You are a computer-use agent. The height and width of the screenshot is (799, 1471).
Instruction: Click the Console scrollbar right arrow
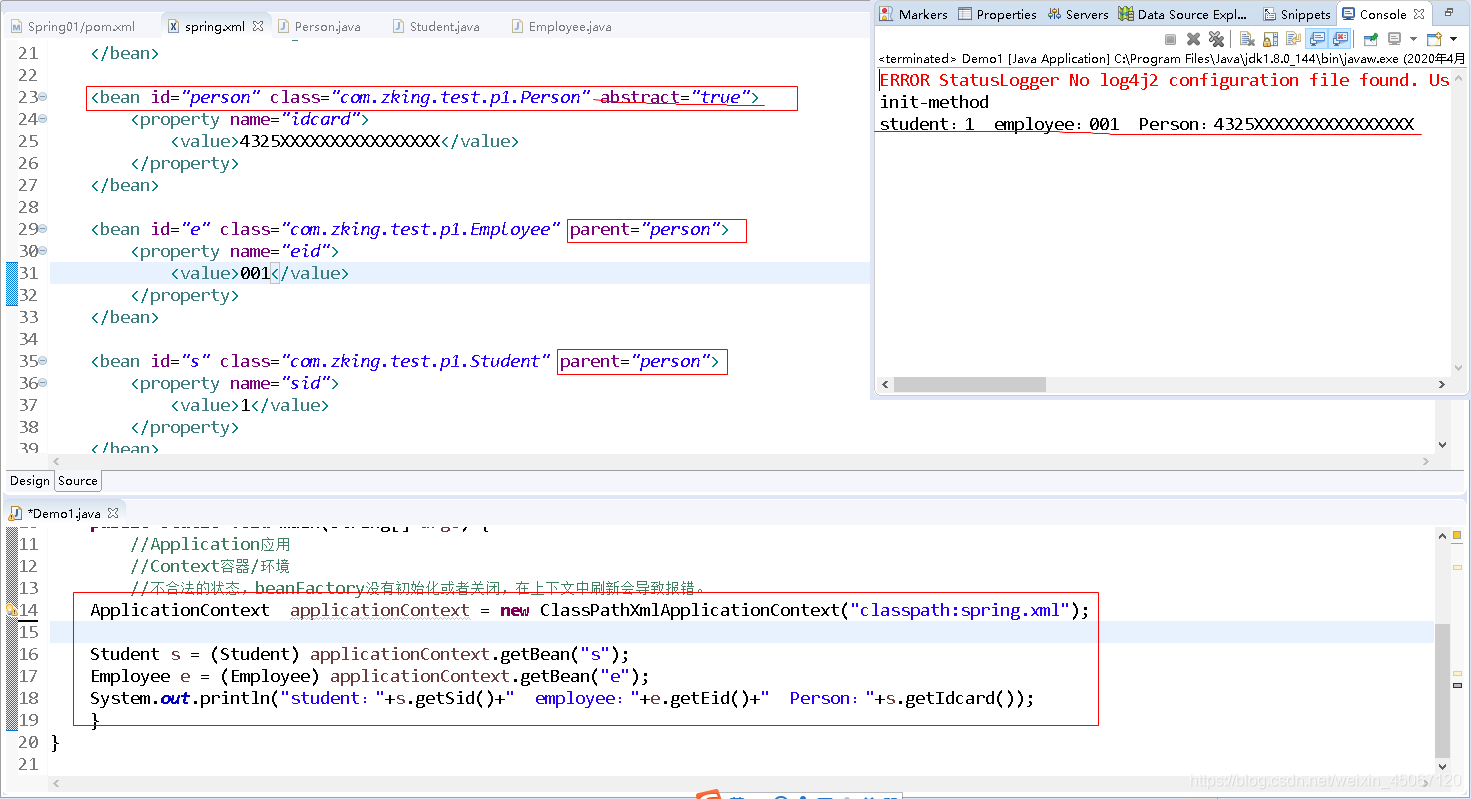pos(1442,384)
